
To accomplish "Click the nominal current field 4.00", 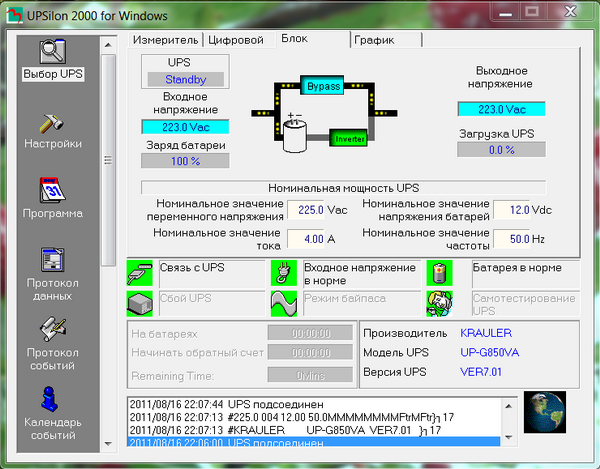I will (306, 239).
